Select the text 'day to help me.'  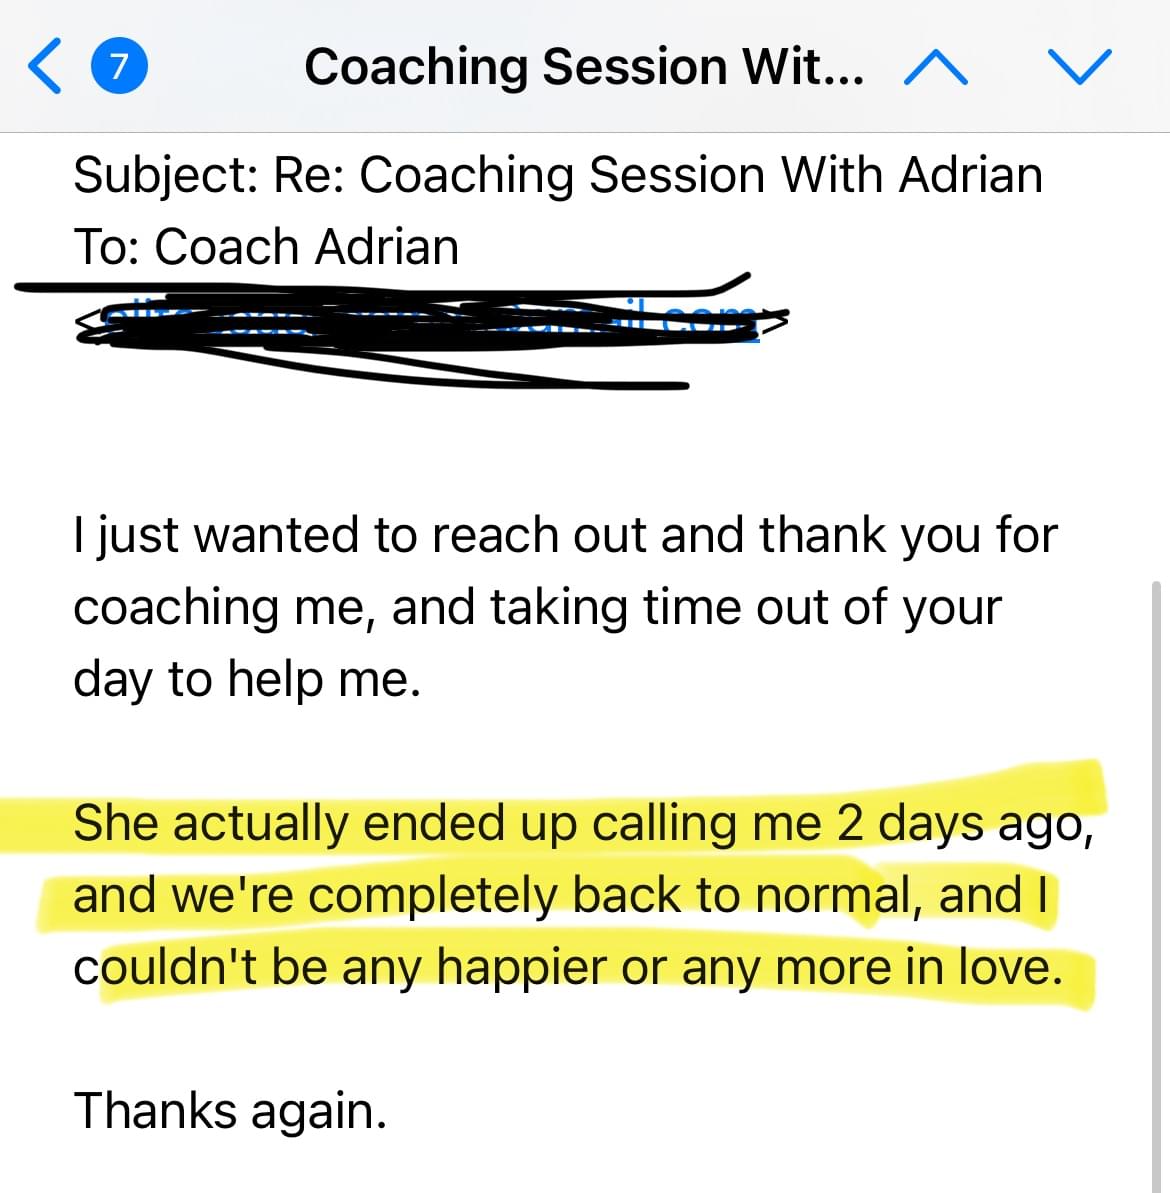[x=246, y=679]
